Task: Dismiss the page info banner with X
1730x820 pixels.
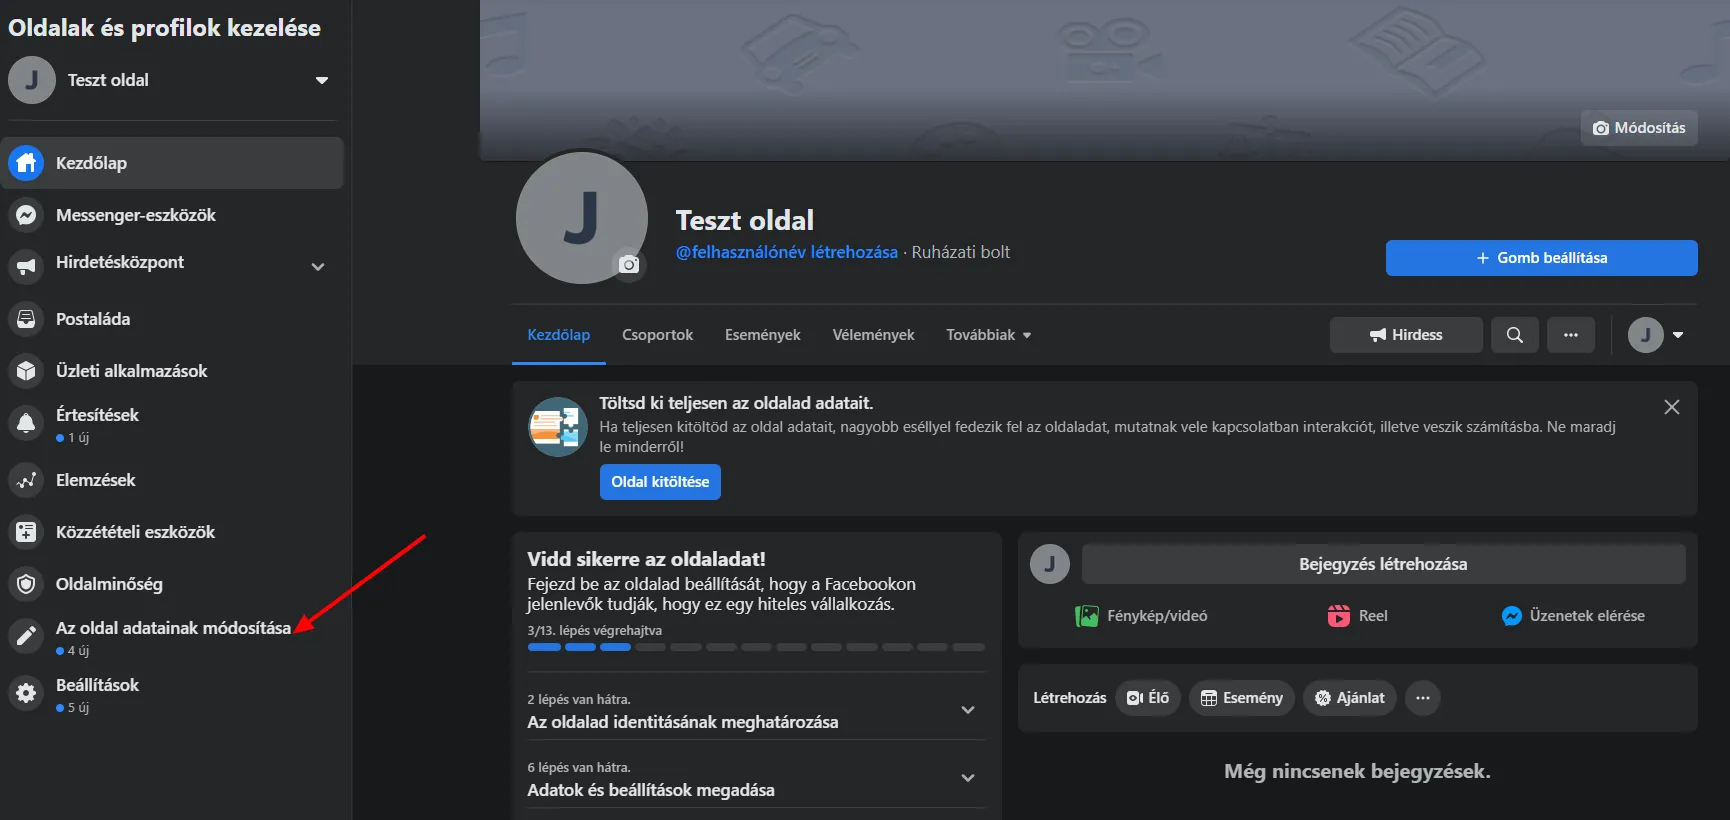Action: coord(1672,407)
